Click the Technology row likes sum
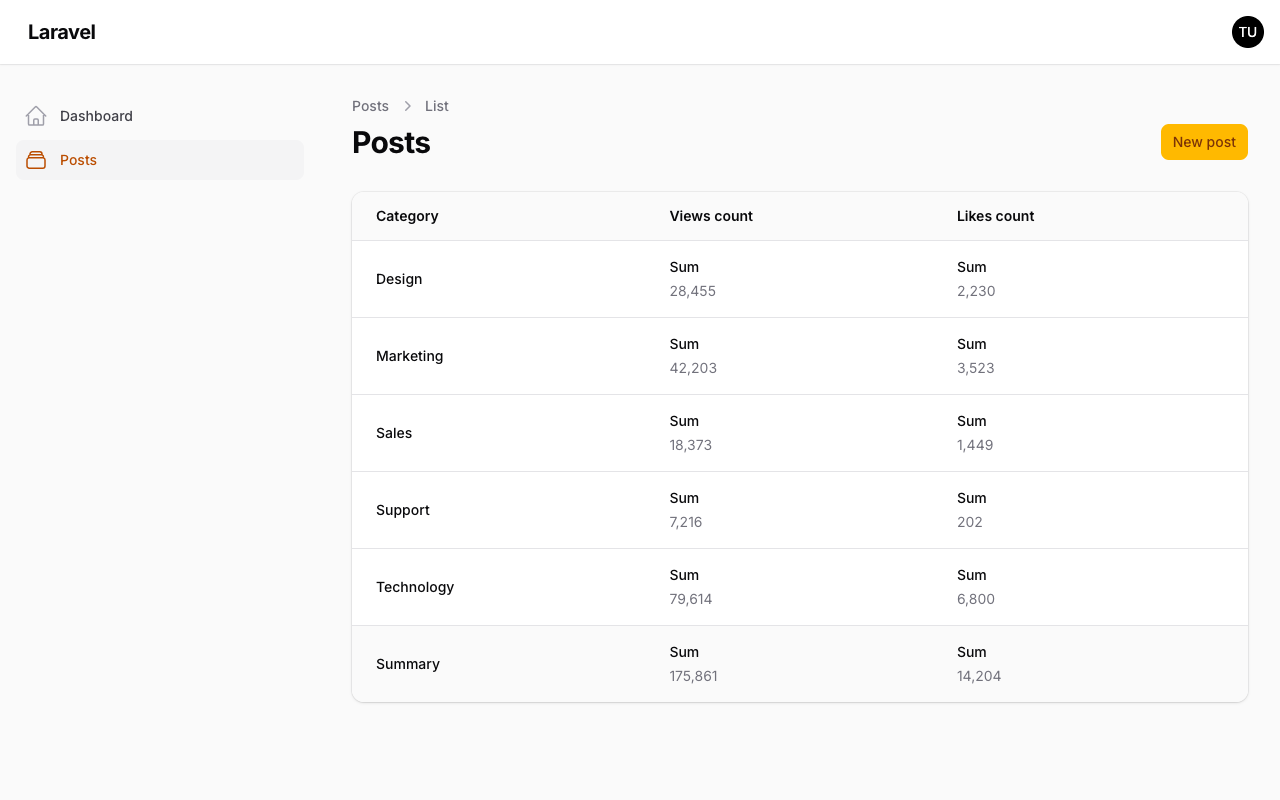Viewport: 1280px width, 800px height. pyautogui.click(x=976, y=599)
